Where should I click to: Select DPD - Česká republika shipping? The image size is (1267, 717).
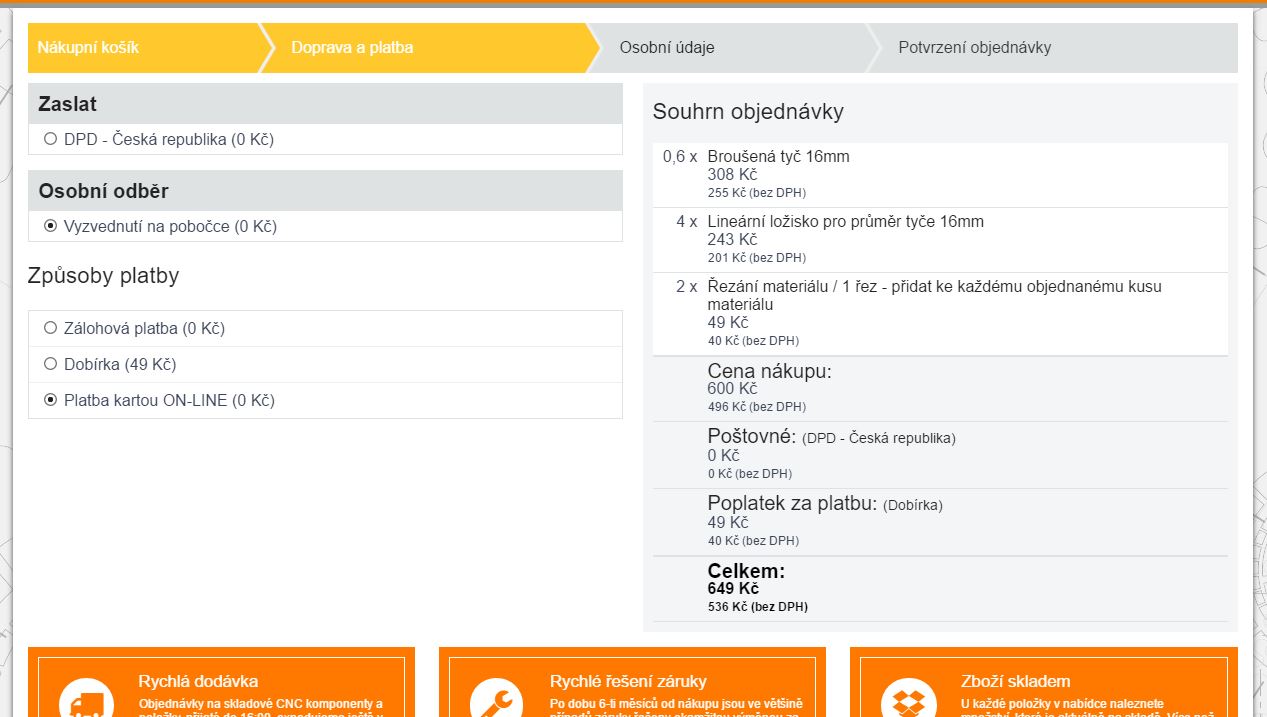[x=51, y=139]
